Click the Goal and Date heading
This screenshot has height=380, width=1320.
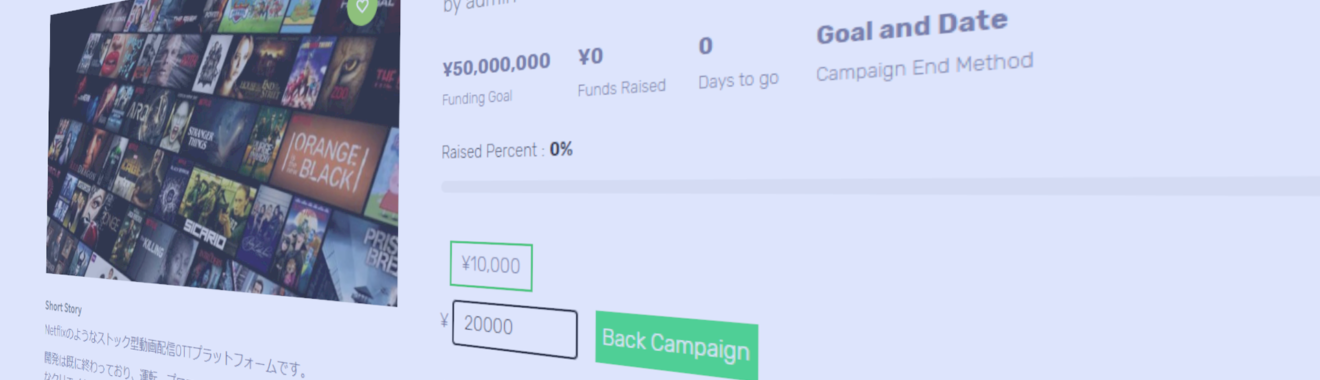pos(912,28)
